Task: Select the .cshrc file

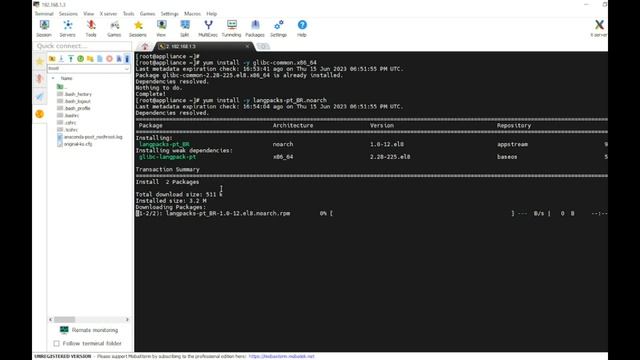Action: (x=67, y=122)
